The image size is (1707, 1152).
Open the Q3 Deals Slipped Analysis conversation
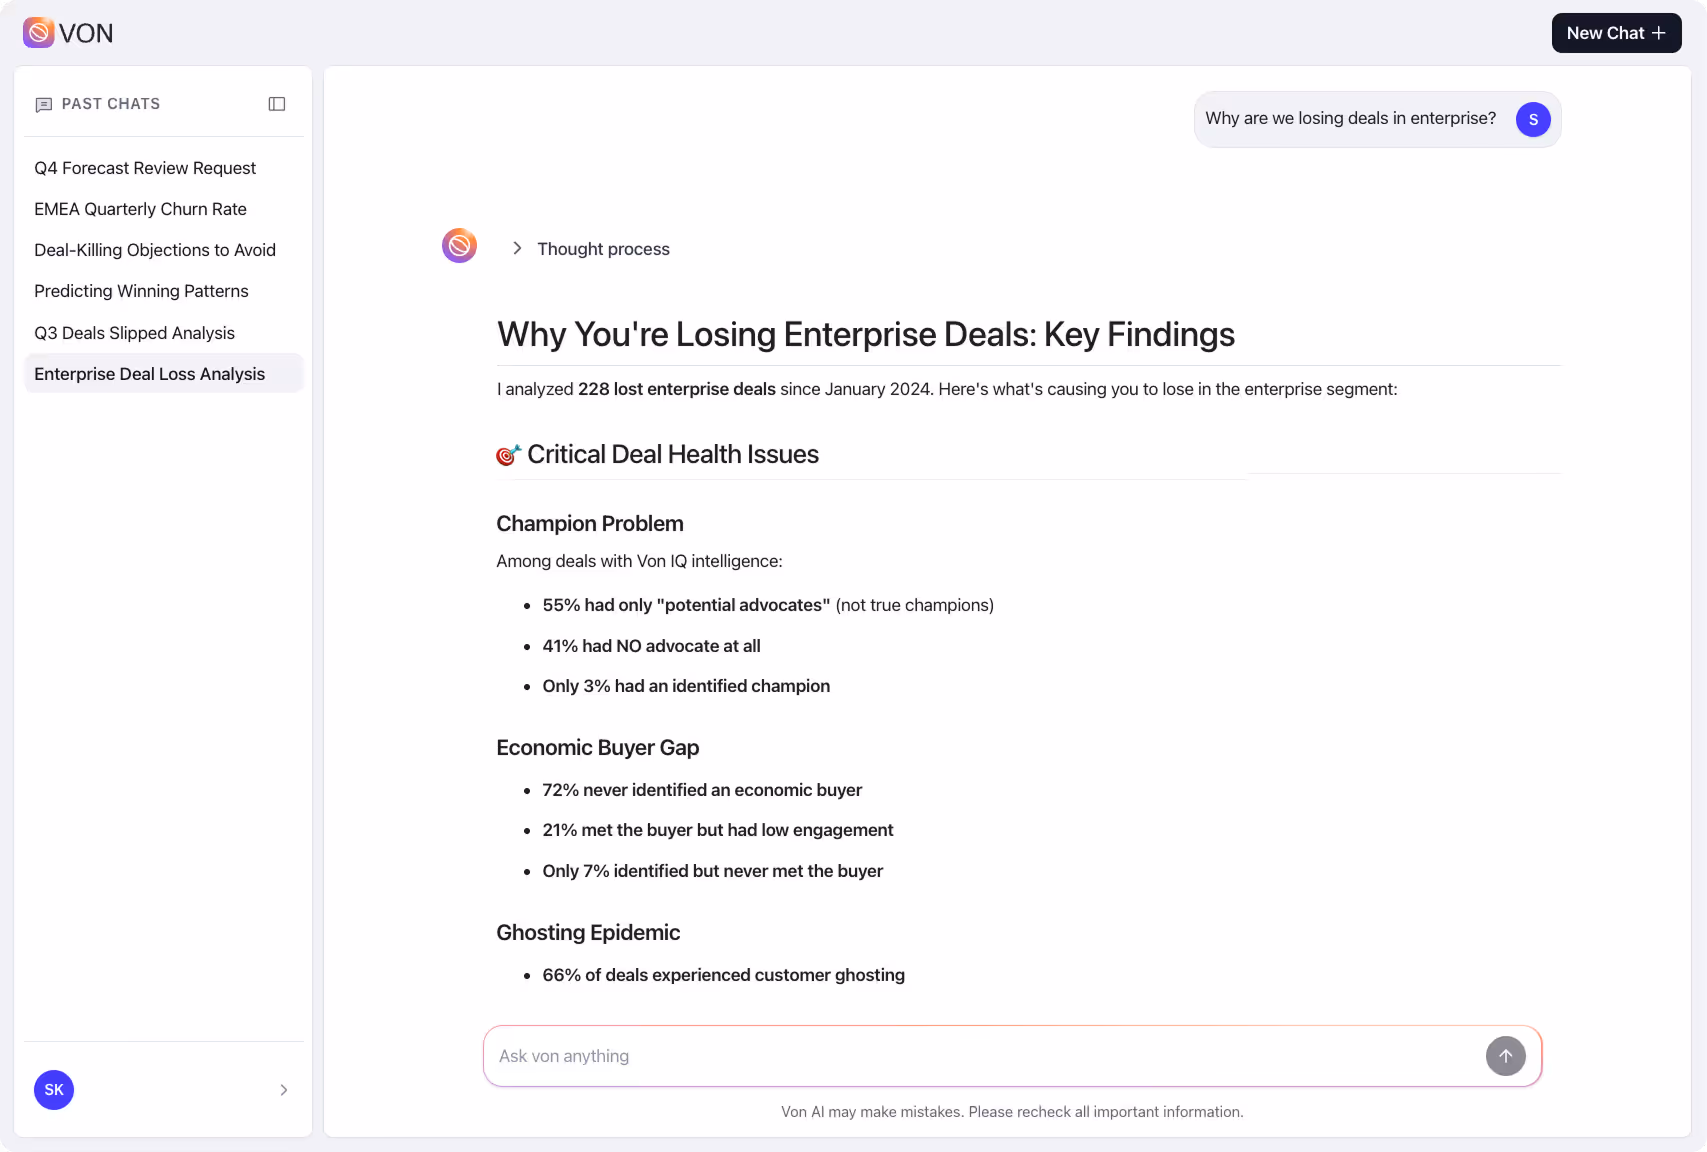tap(134, 333)
